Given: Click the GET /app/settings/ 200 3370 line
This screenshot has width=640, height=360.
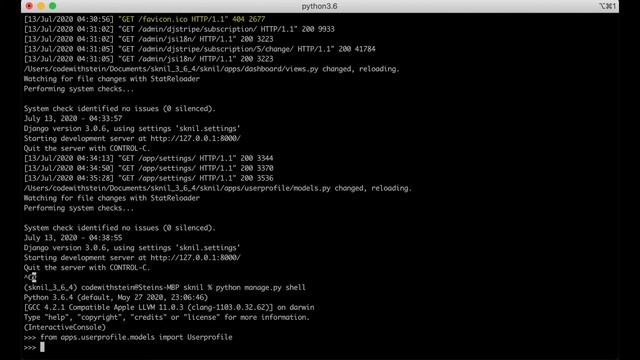Looking at the screenshot, I should [149, 168].
